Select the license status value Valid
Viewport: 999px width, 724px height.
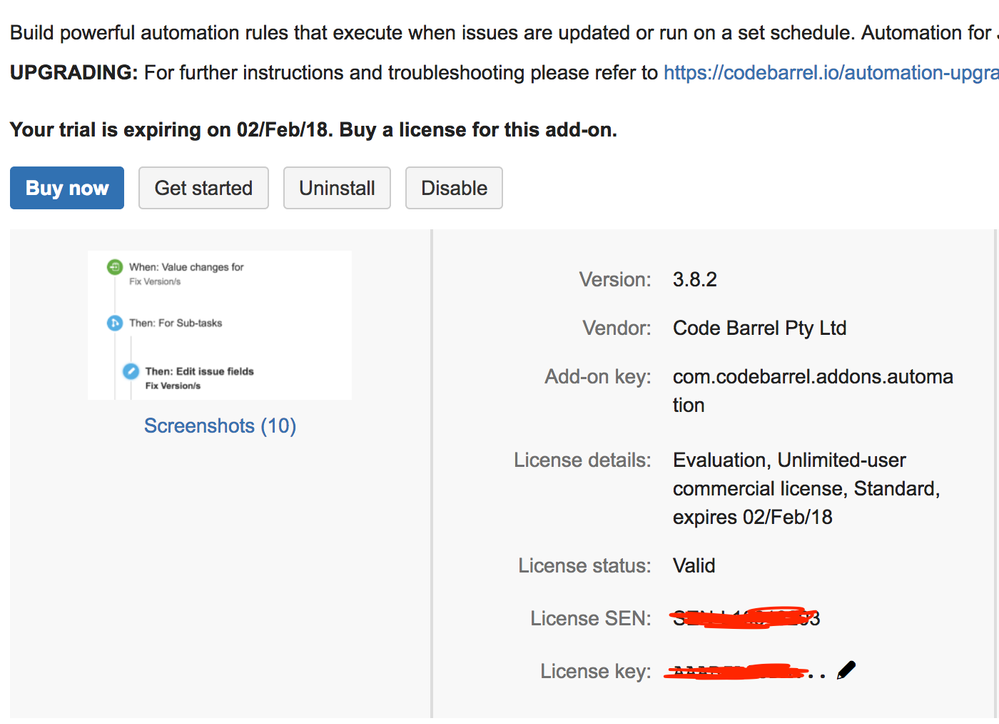click(x=694, y=565)
